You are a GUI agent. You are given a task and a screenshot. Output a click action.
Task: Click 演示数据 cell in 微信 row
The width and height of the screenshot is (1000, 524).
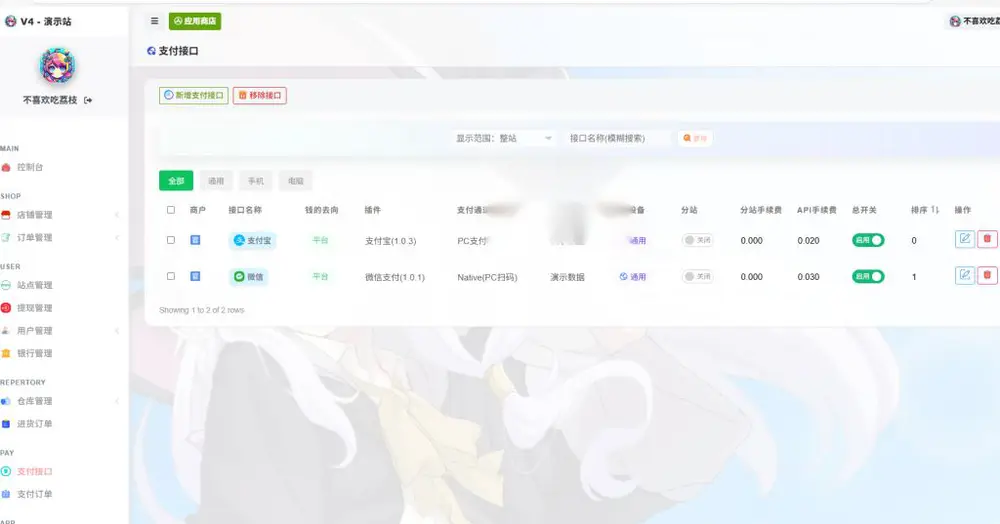(x=568, y=277)
